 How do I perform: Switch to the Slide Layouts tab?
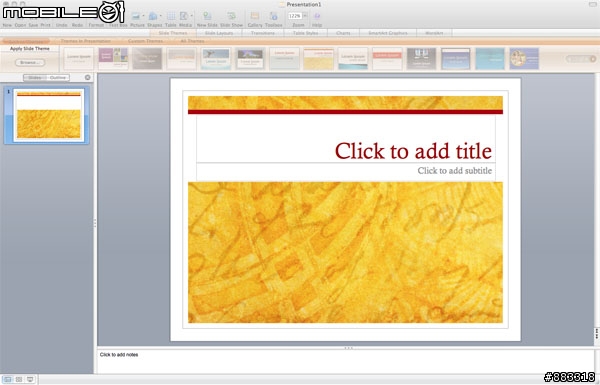(x=219, y=33)
